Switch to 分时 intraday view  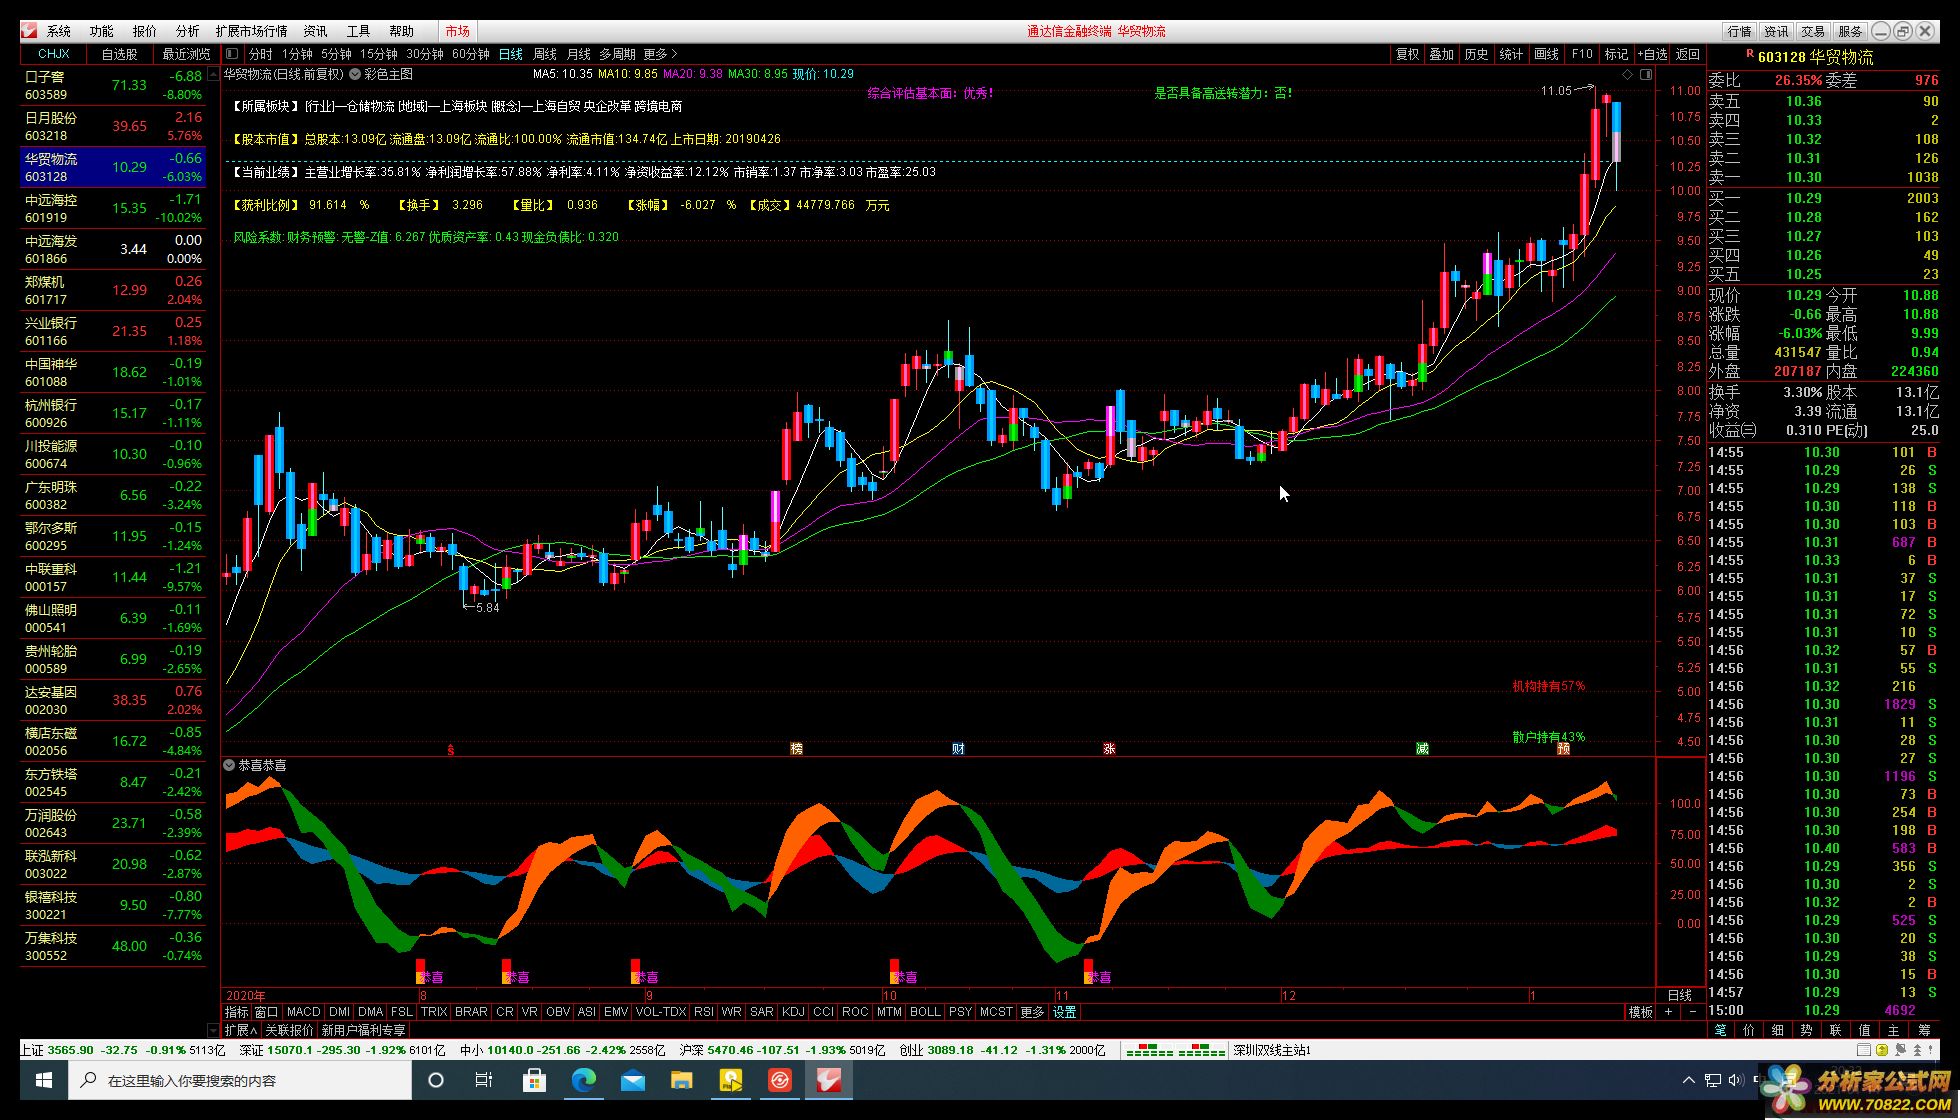(261, 54)
